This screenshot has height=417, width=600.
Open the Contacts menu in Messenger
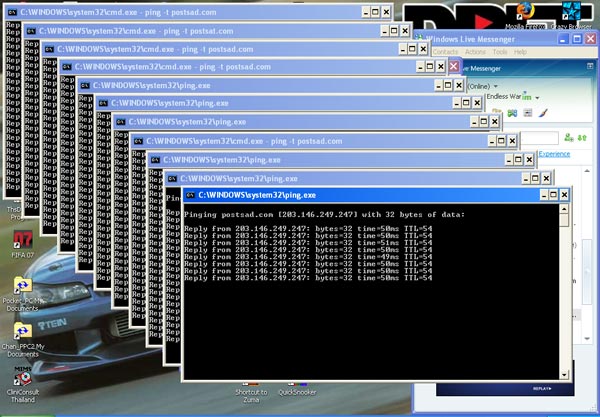pos(445,52)
